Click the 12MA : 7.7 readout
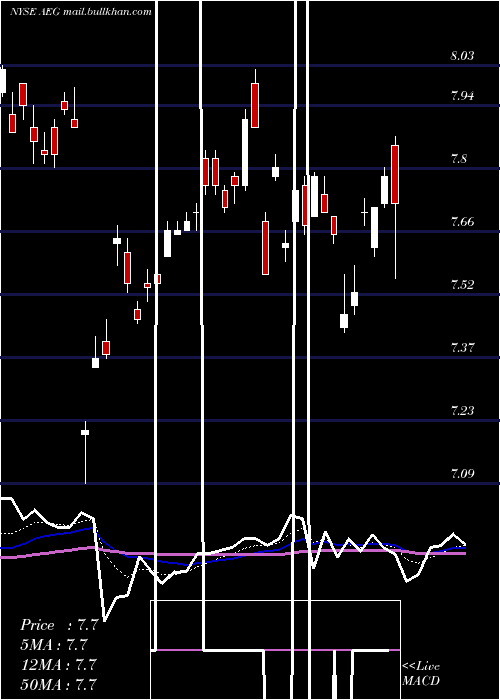This screenshot has width=500, height=700. [59, 664]
